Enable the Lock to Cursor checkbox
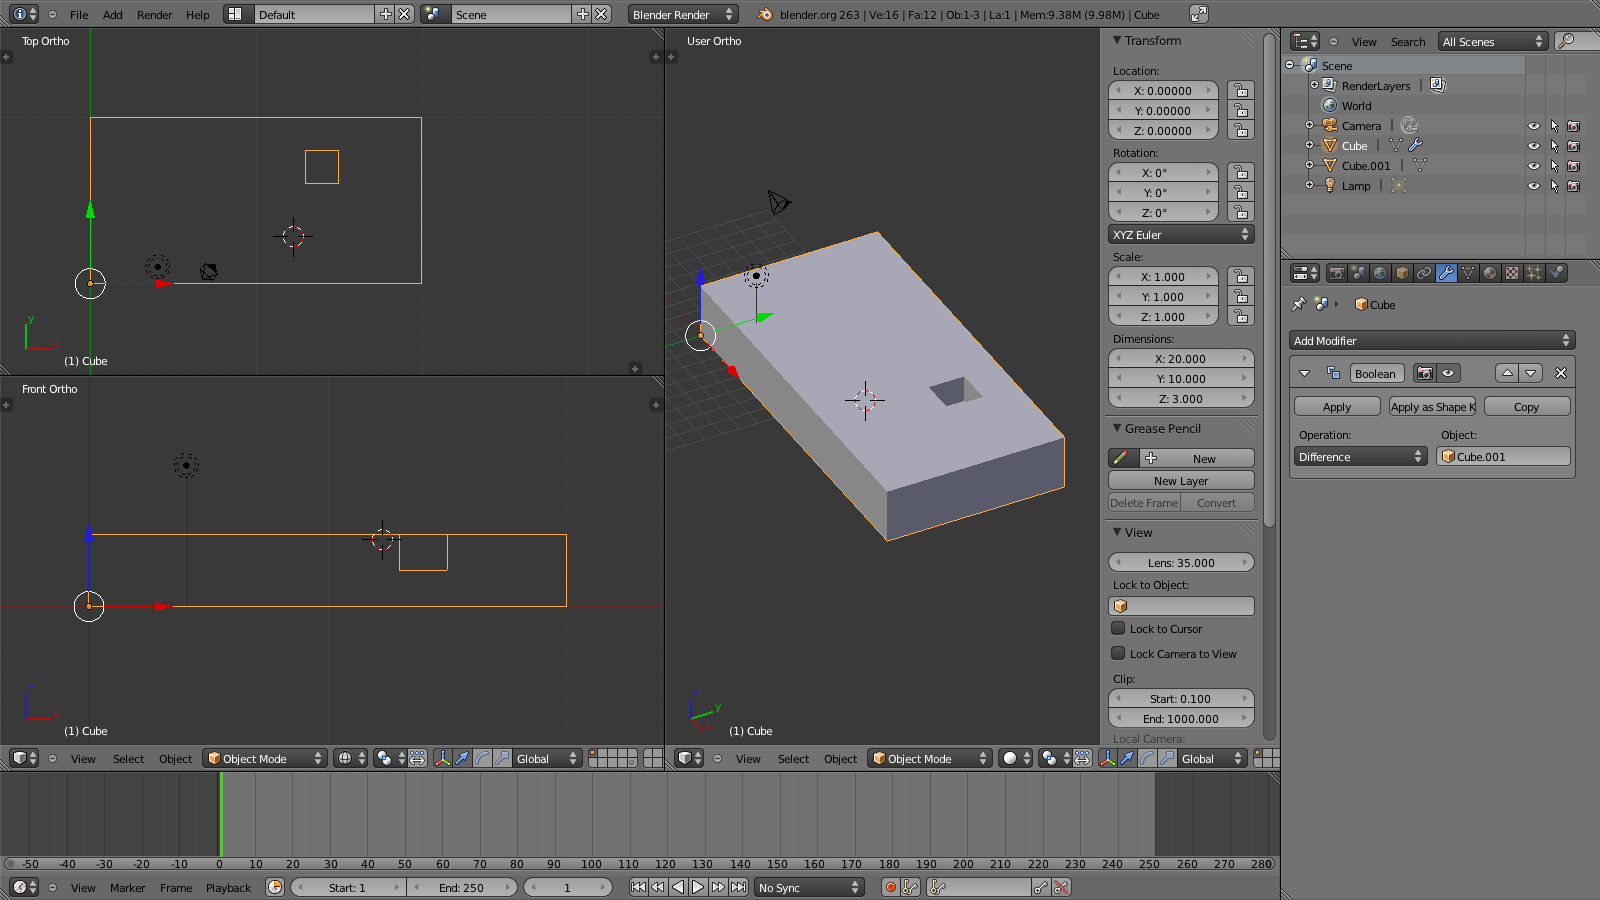1600x900 pixels. [x=1119, y=629]
